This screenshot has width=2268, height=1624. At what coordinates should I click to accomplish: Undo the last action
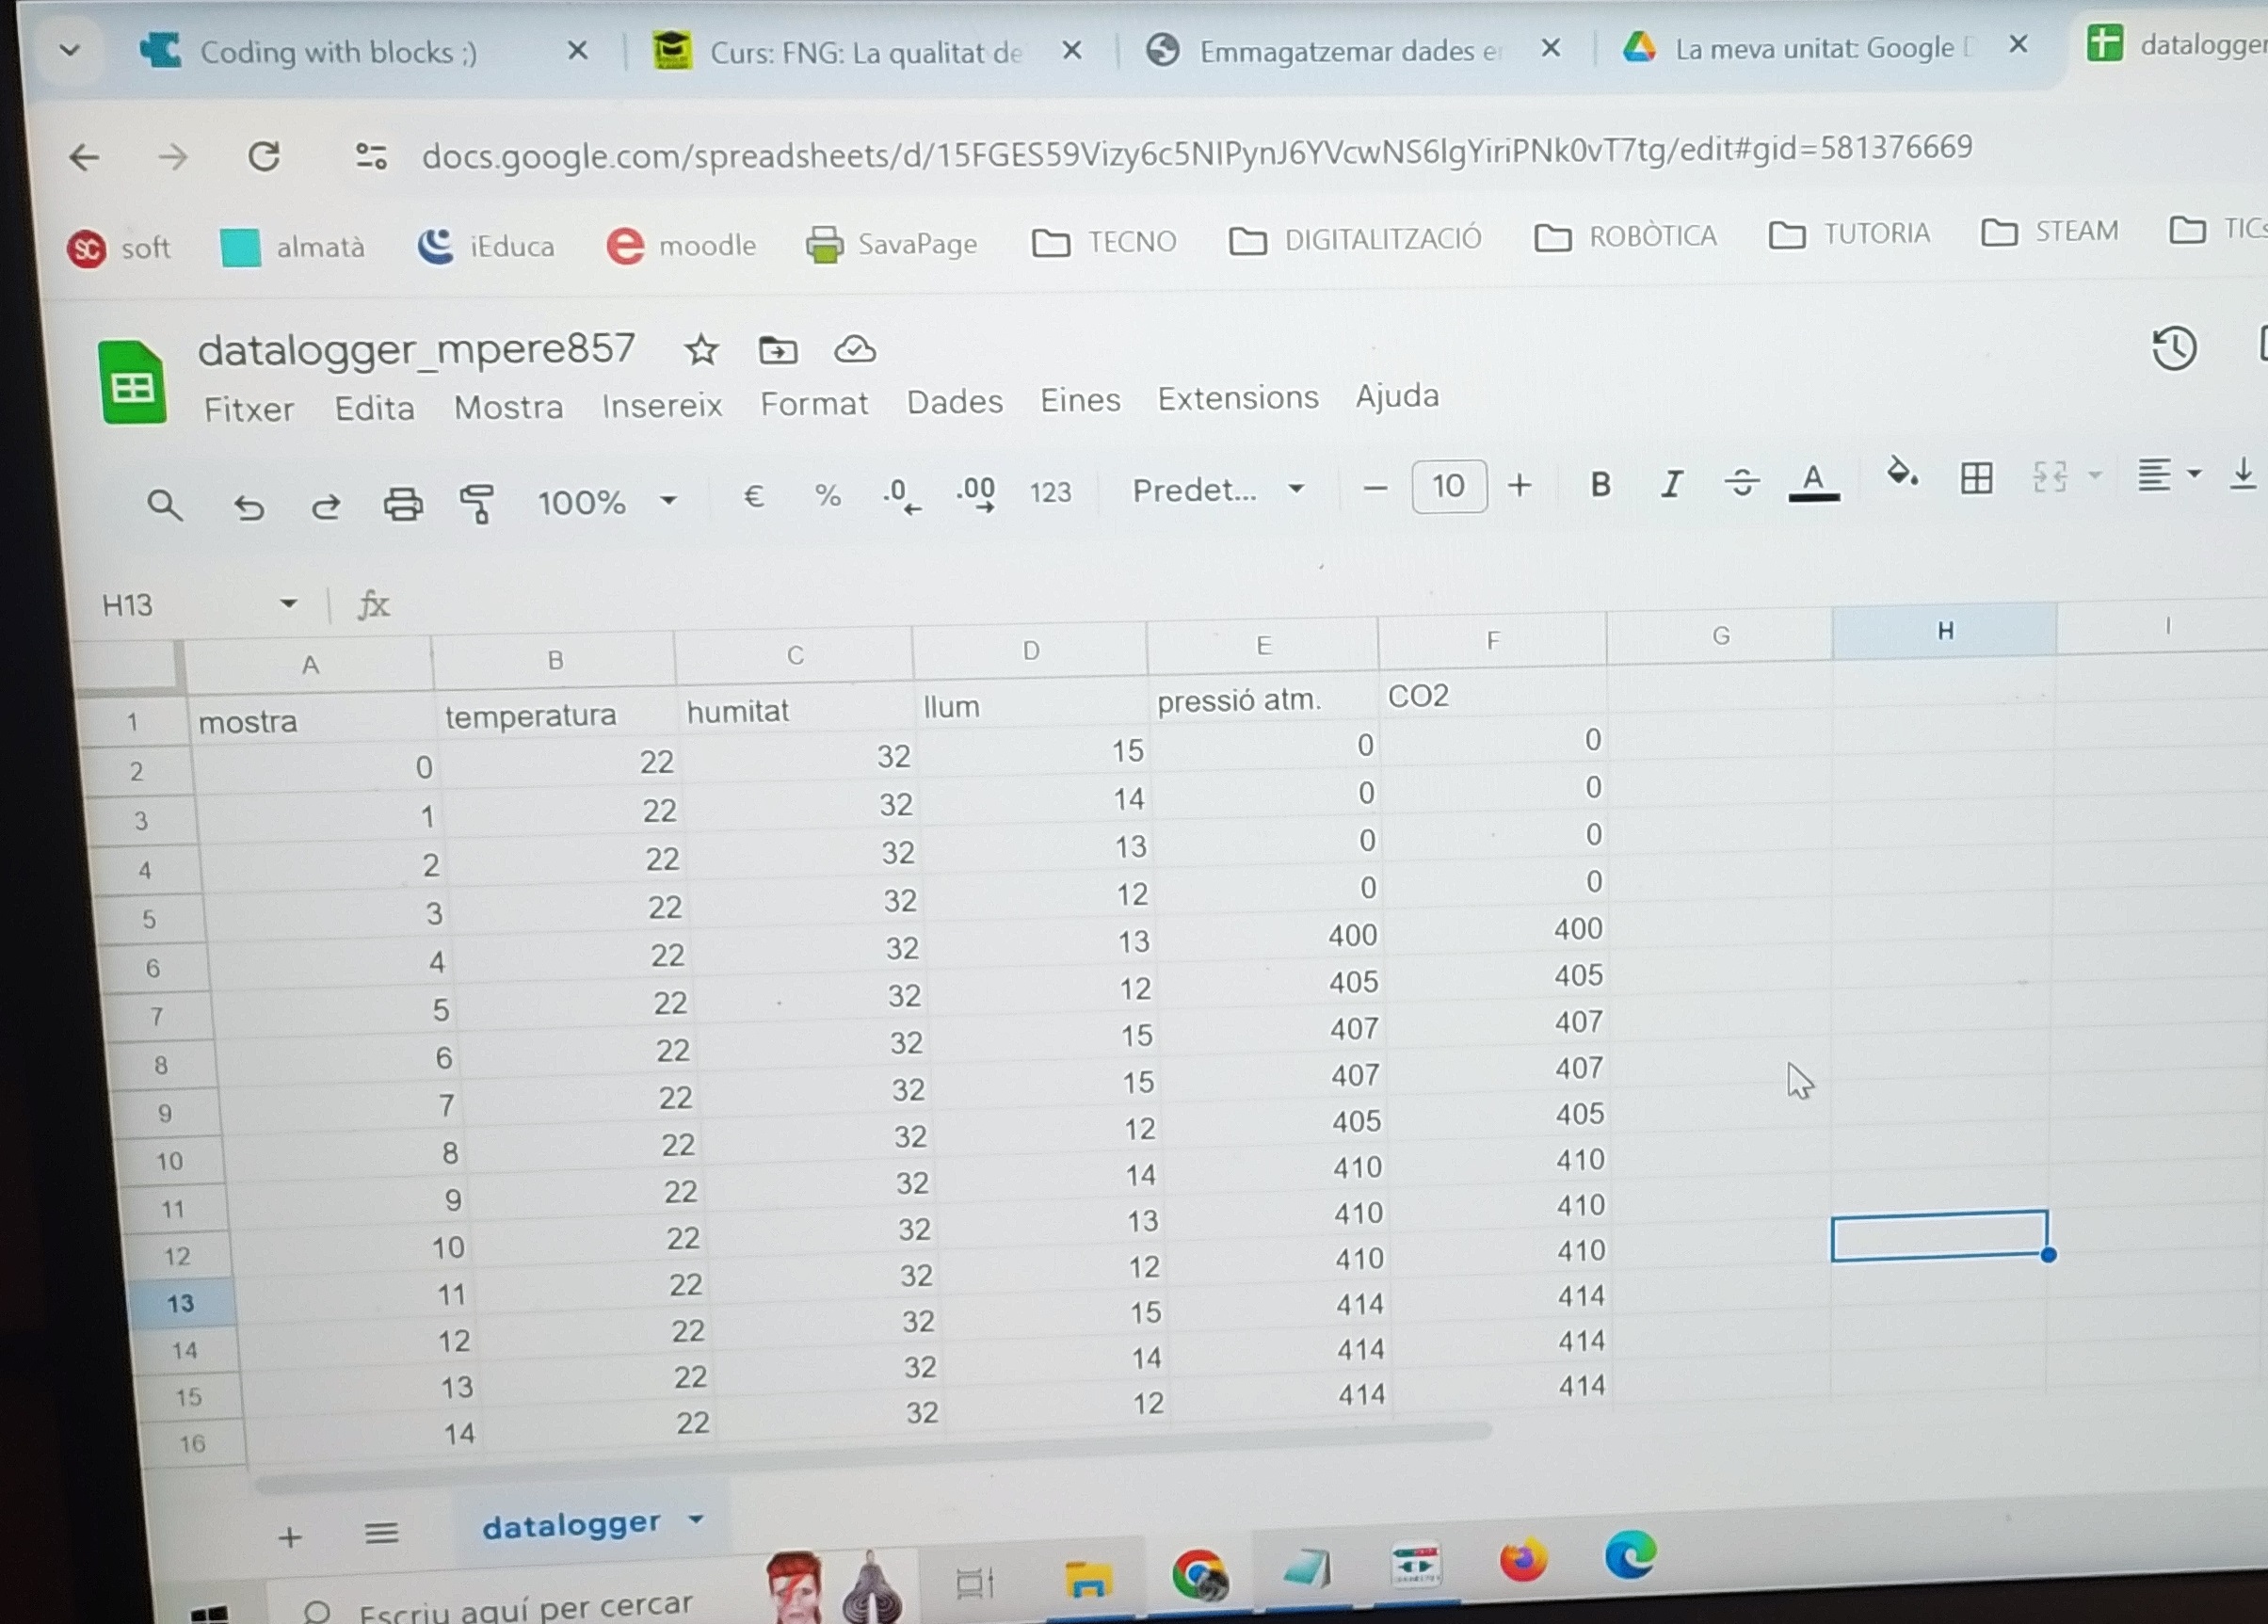click(x=249, y=507)
